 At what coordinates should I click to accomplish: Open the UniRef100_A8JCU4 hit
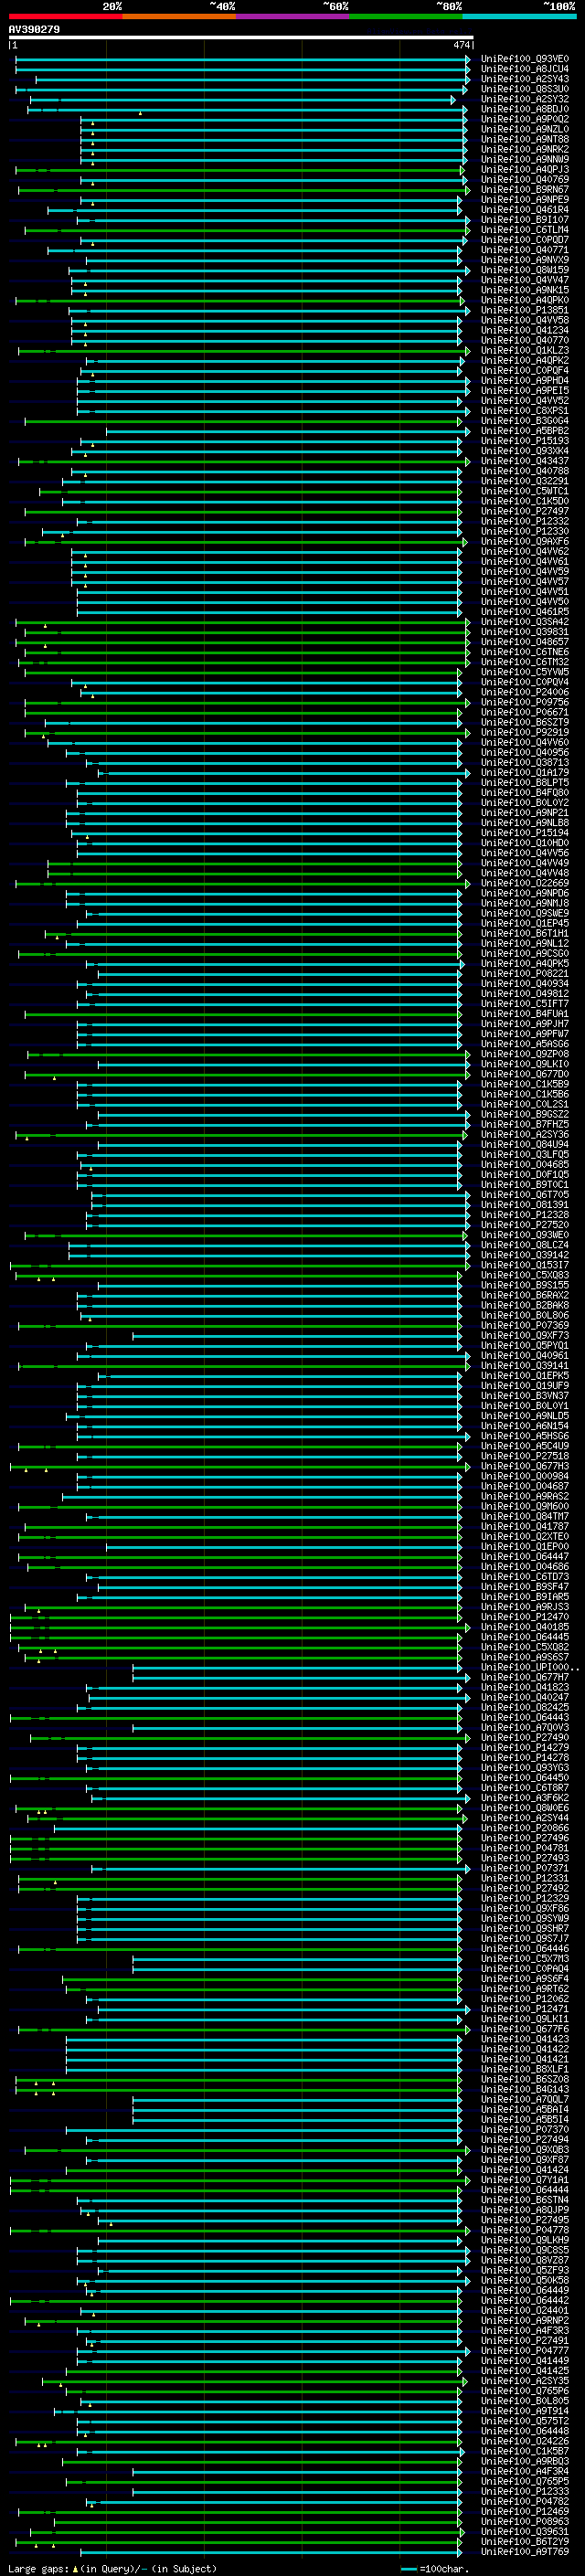click(524, 69)
